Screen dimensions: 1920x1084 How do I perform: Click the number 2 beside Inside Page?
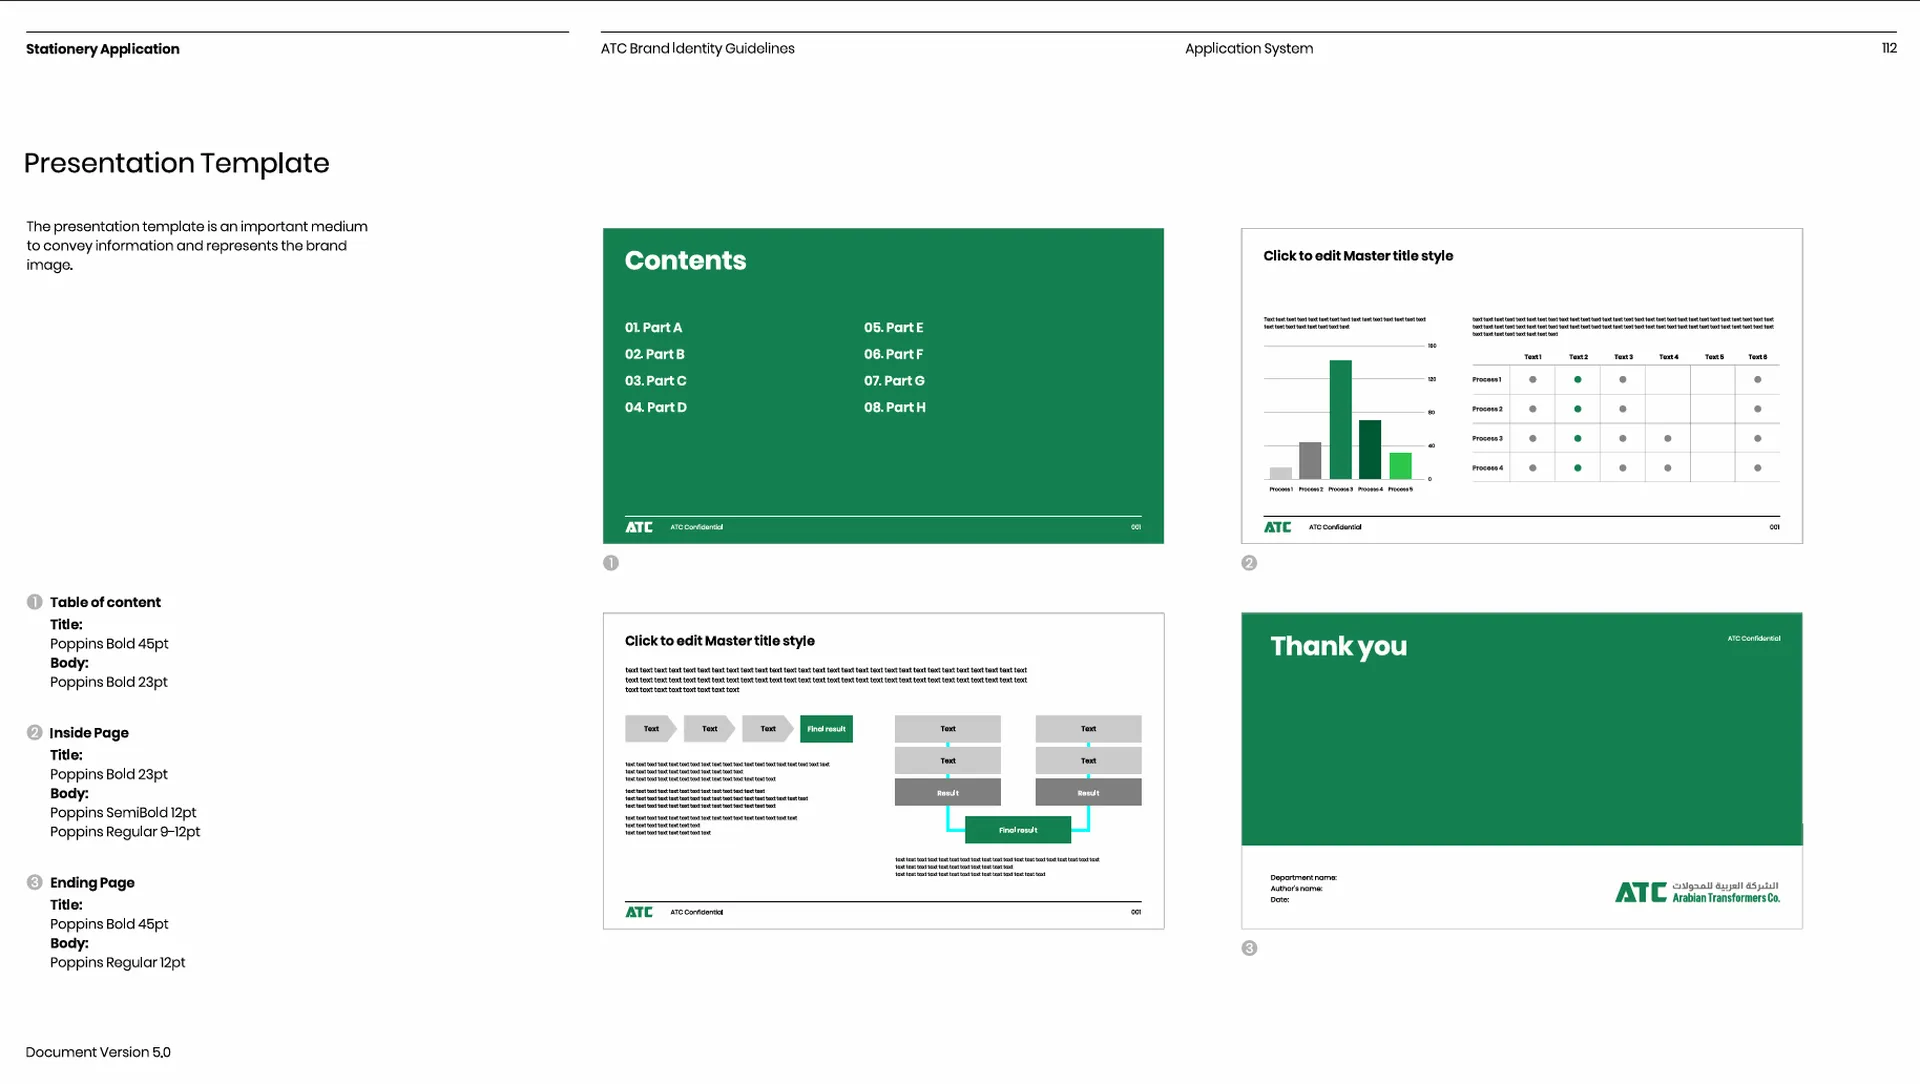click(x=34, y=733)
